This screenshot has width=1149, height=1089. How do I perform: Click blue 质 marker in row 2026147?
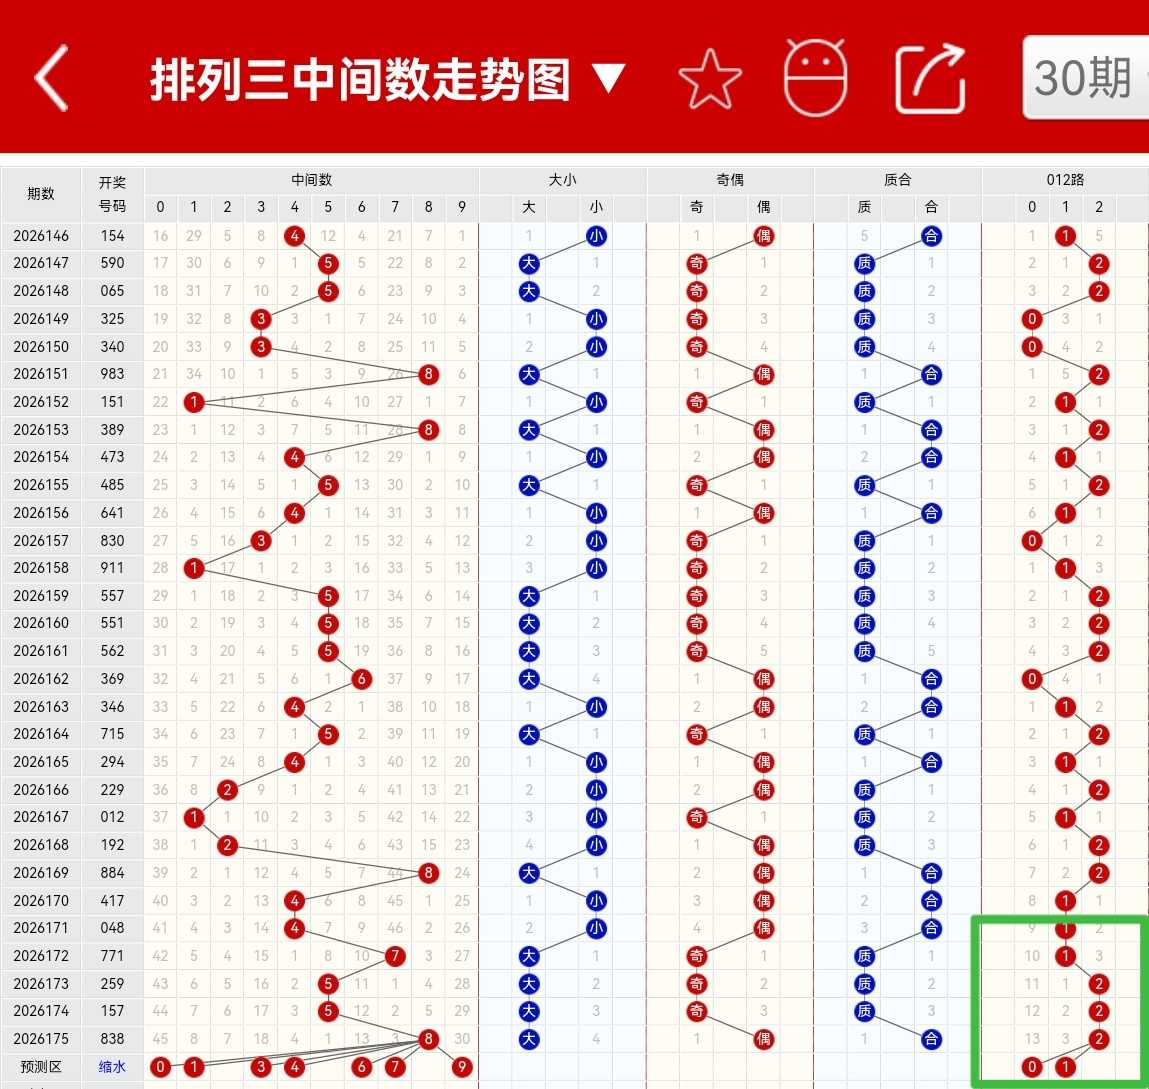[x=865, y=264]
